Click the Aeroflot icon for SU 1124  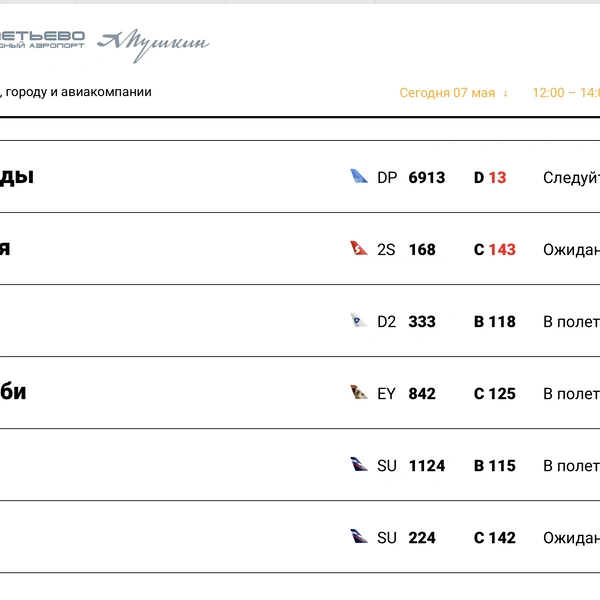359,464
